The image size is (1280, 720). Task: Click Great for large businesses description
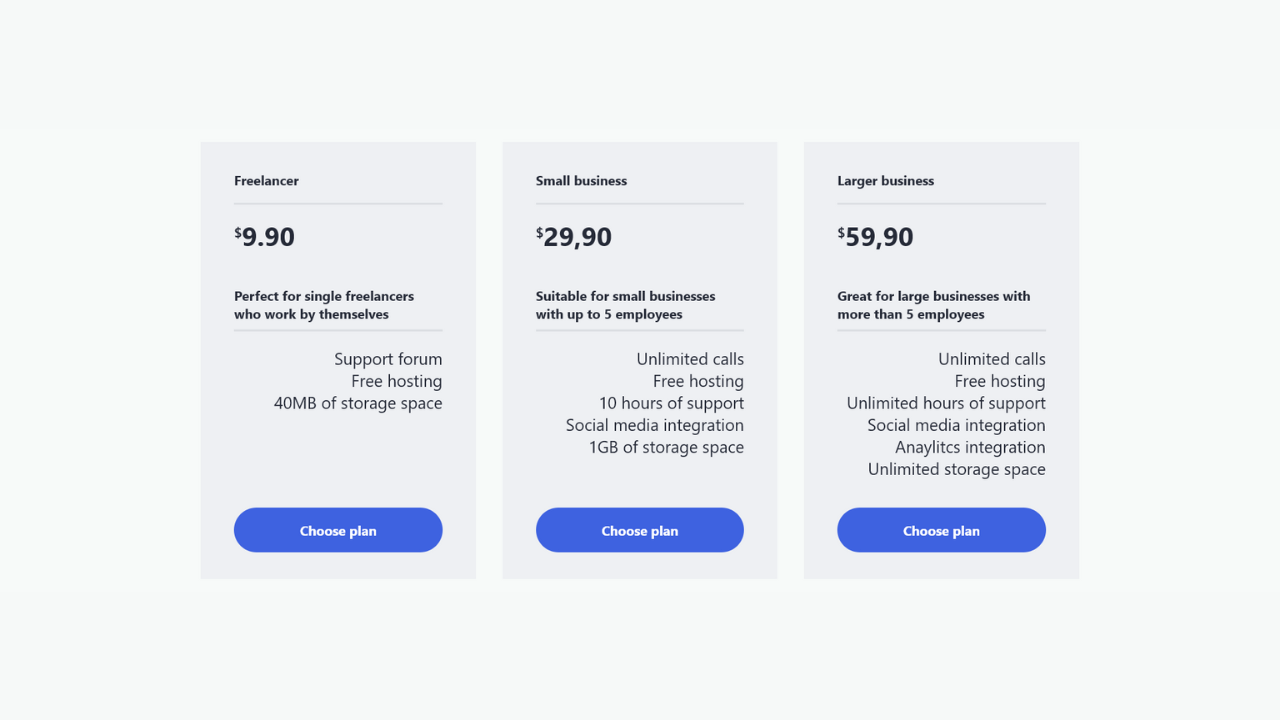(x=934, y=305)
